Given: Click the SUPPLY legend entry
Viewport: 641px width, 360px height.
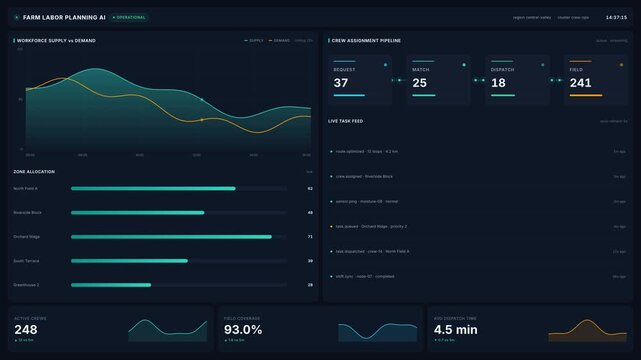Looking at the screenshot, I should pos(254,40).
